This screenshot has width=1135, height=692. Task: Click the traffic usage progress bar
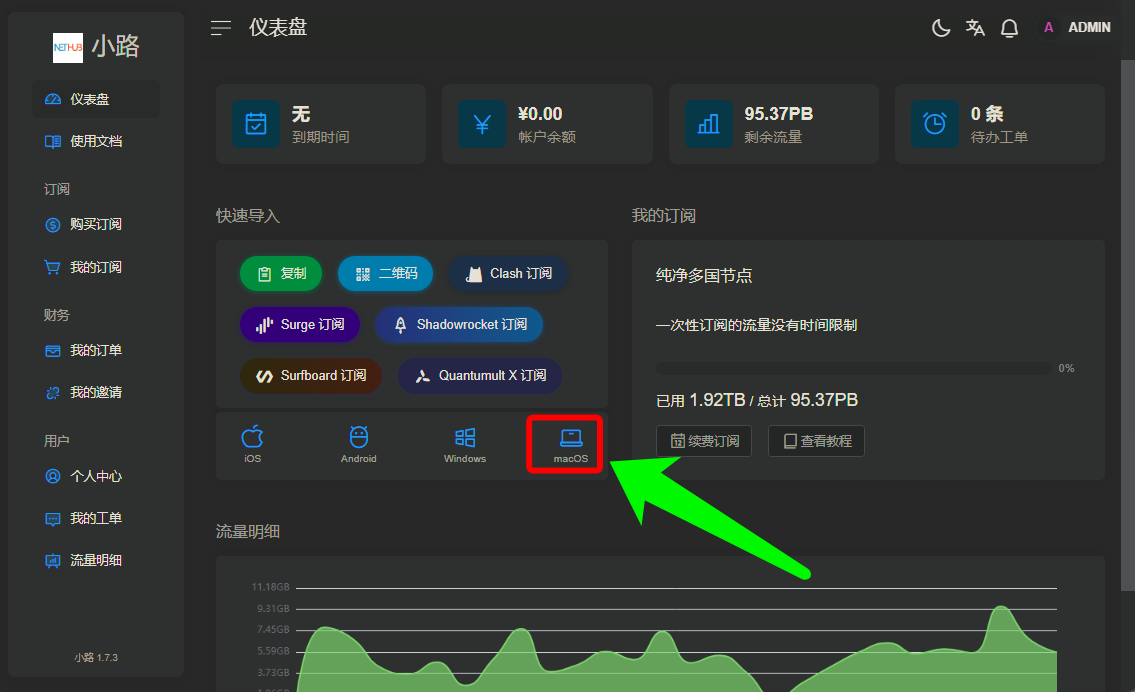[x=853, y=368]
